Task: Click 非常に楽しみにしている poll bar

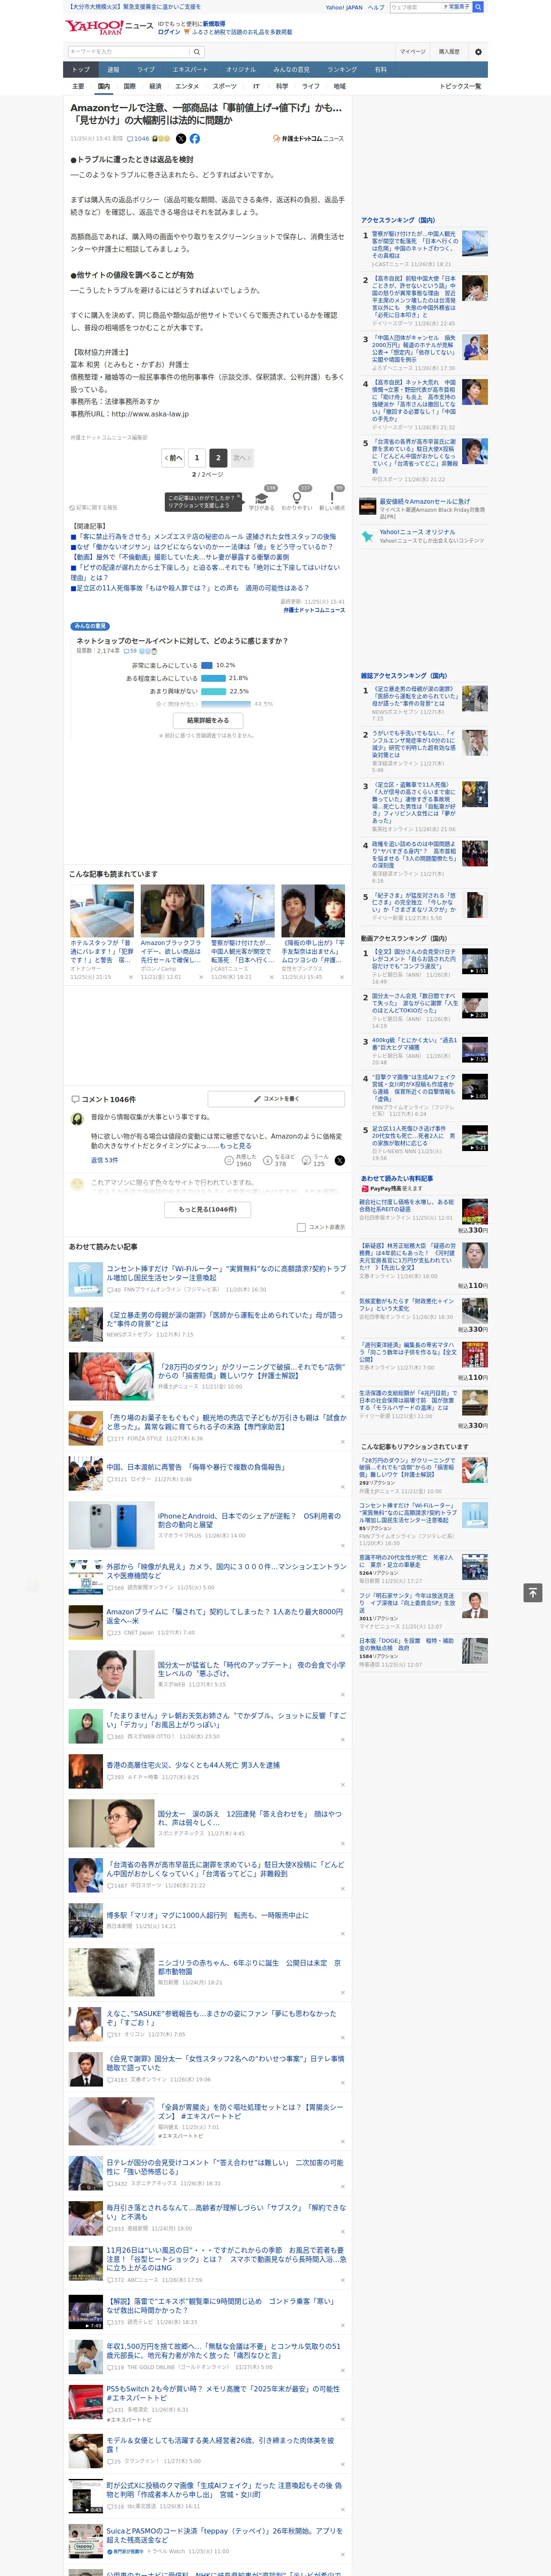Action: (207, 665)
